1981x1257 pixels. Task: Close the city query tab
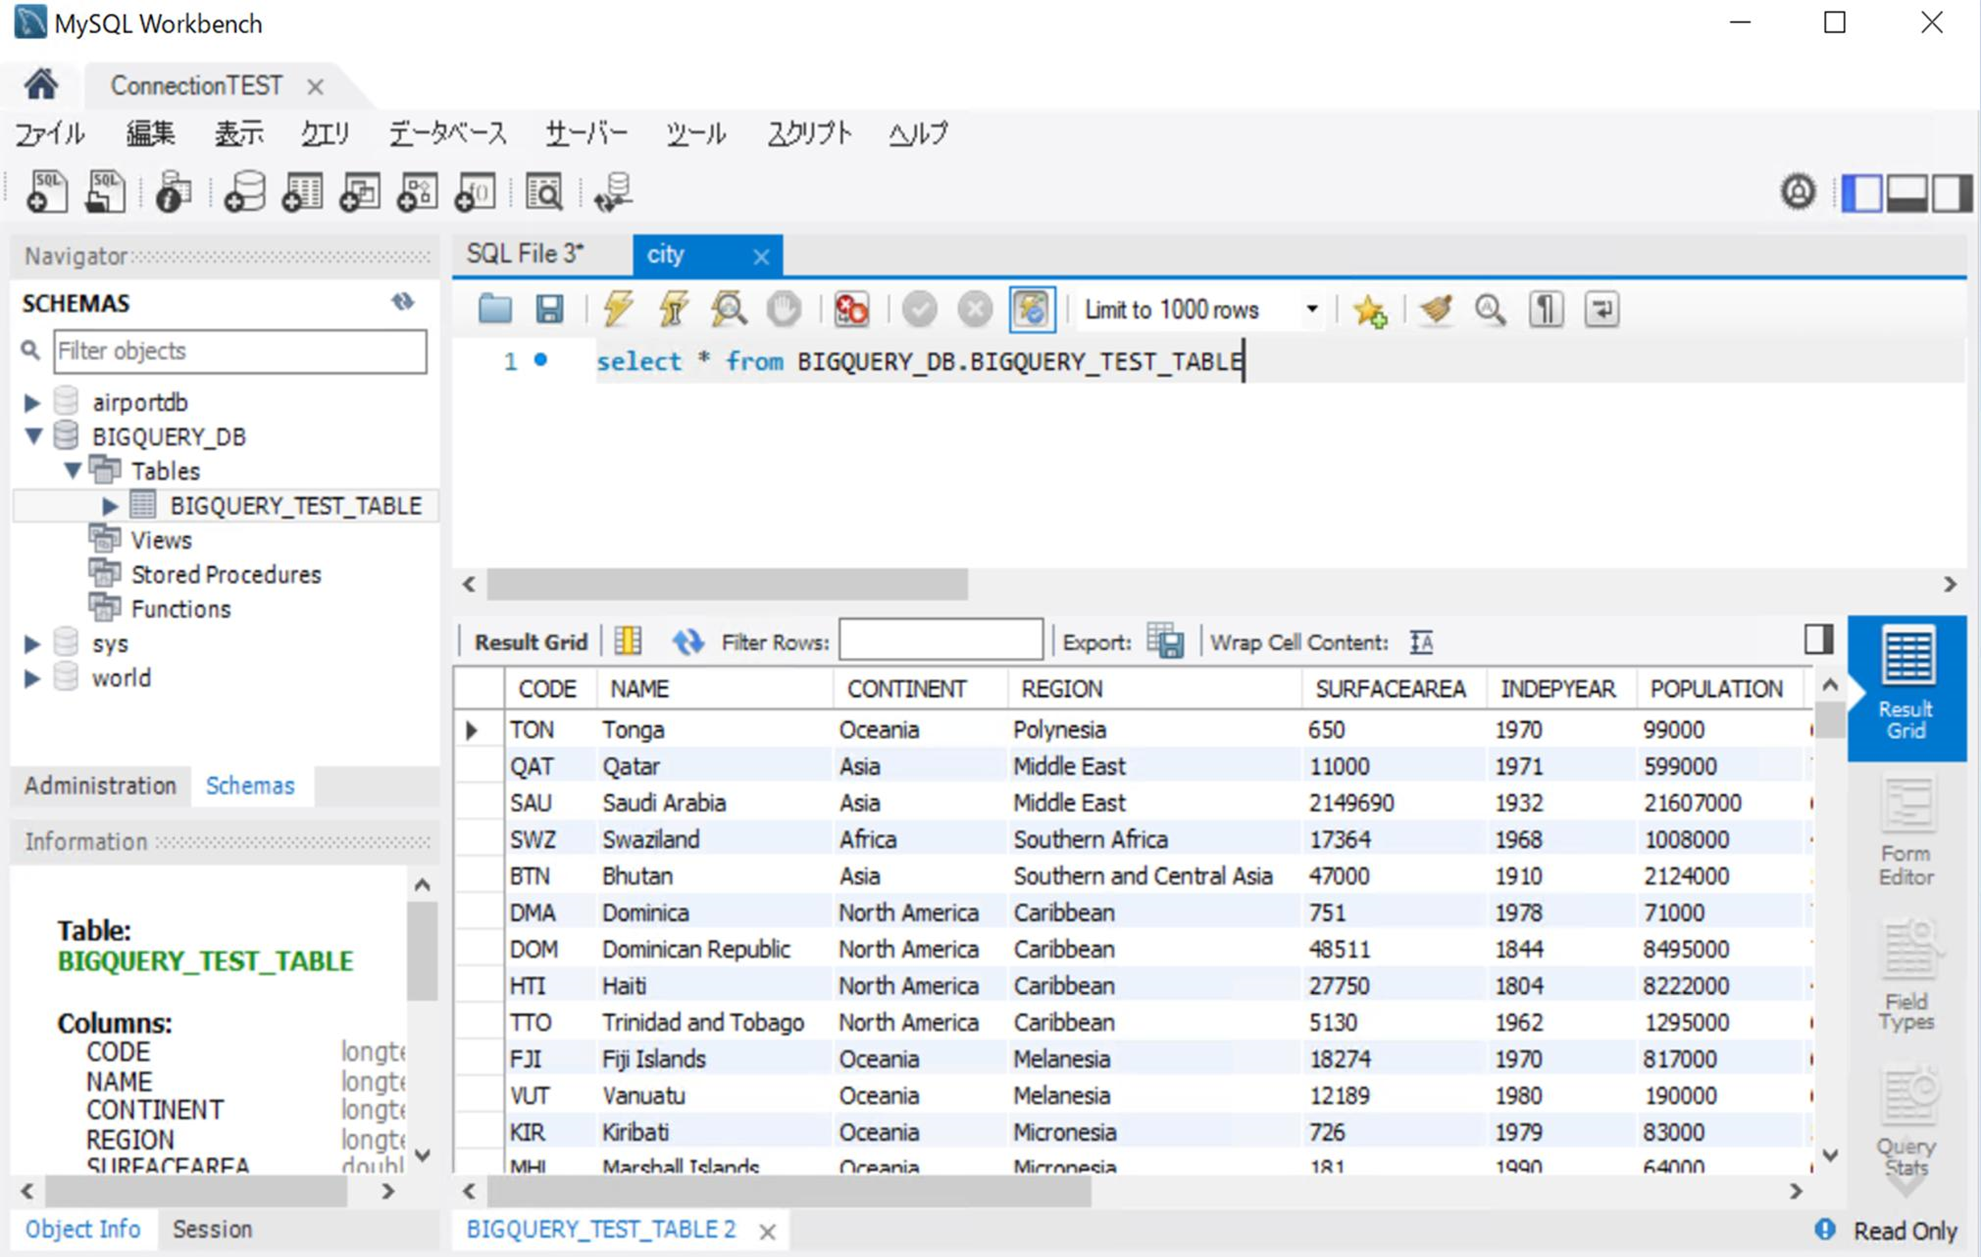[x=761, y=257]
